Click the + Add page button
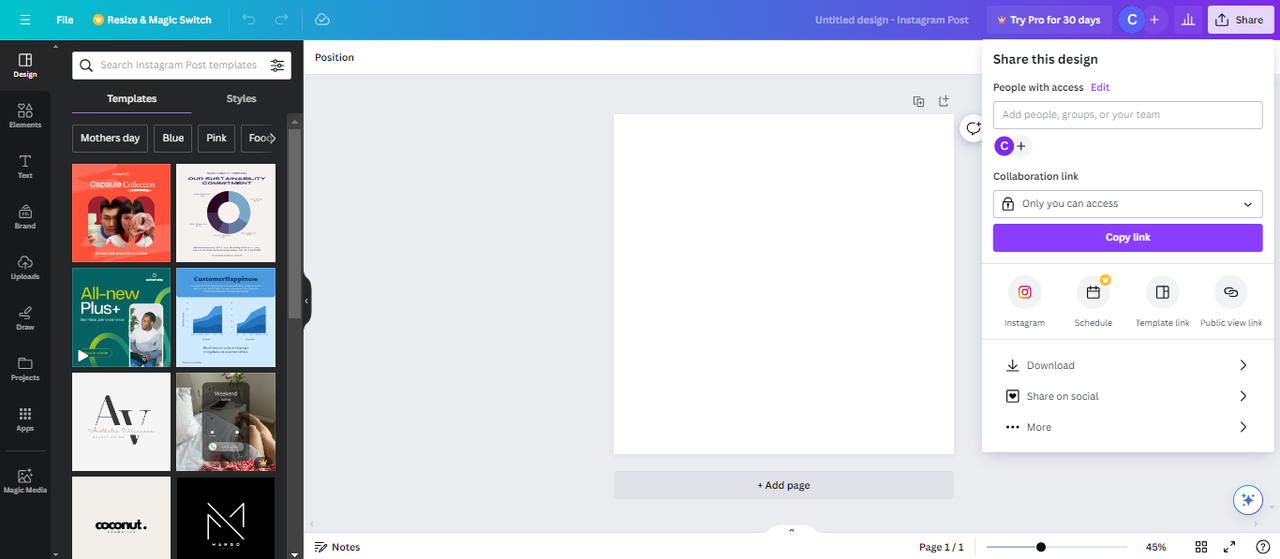The height and width of the screenshot is (559, 1280). (783, 485)
